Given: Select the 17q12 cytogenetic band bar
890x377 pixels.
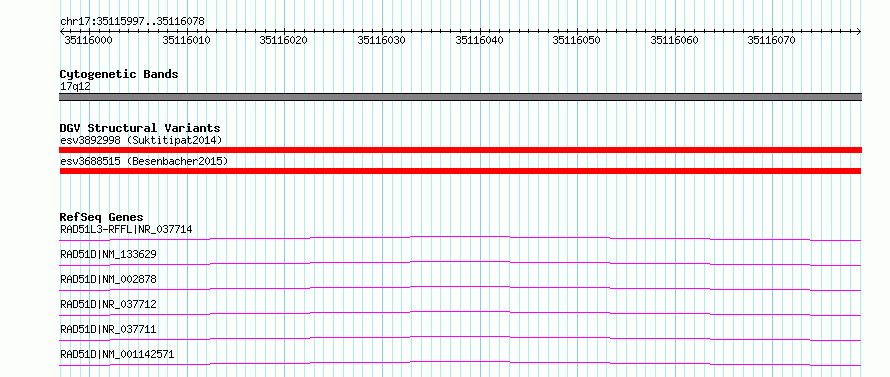Looking at the screenshot, I should pyautogui.click(x=460, y=97).
